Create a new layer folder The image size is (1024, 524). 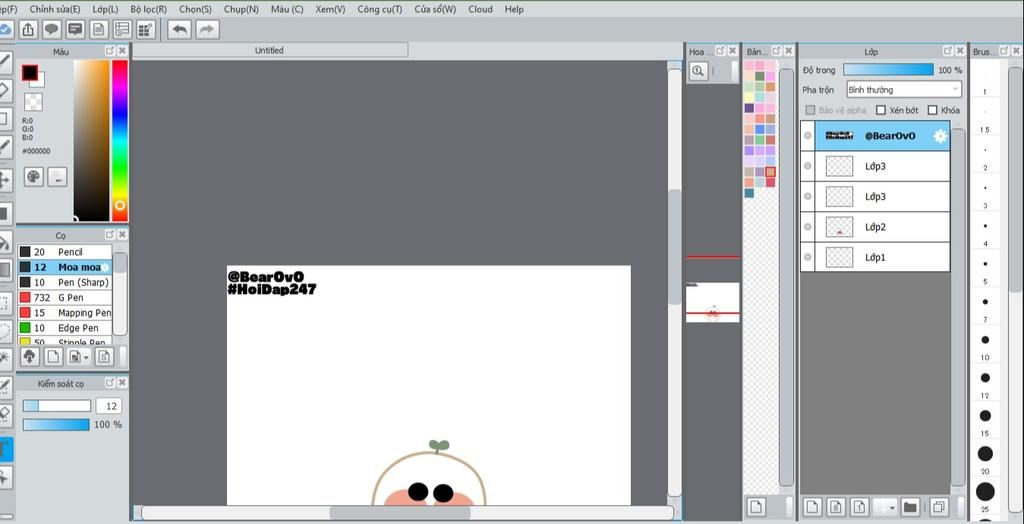[x=910, y=506]
